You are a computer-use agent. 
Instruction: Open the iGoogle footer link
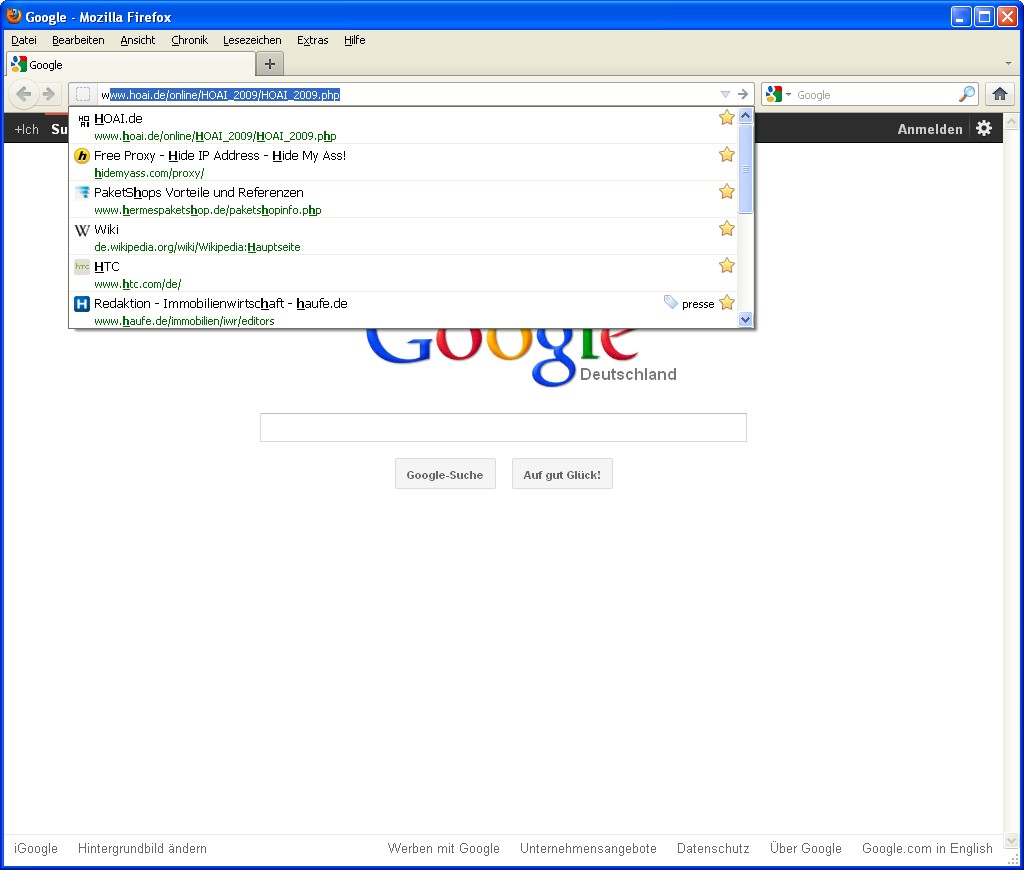tap(36, 848)
